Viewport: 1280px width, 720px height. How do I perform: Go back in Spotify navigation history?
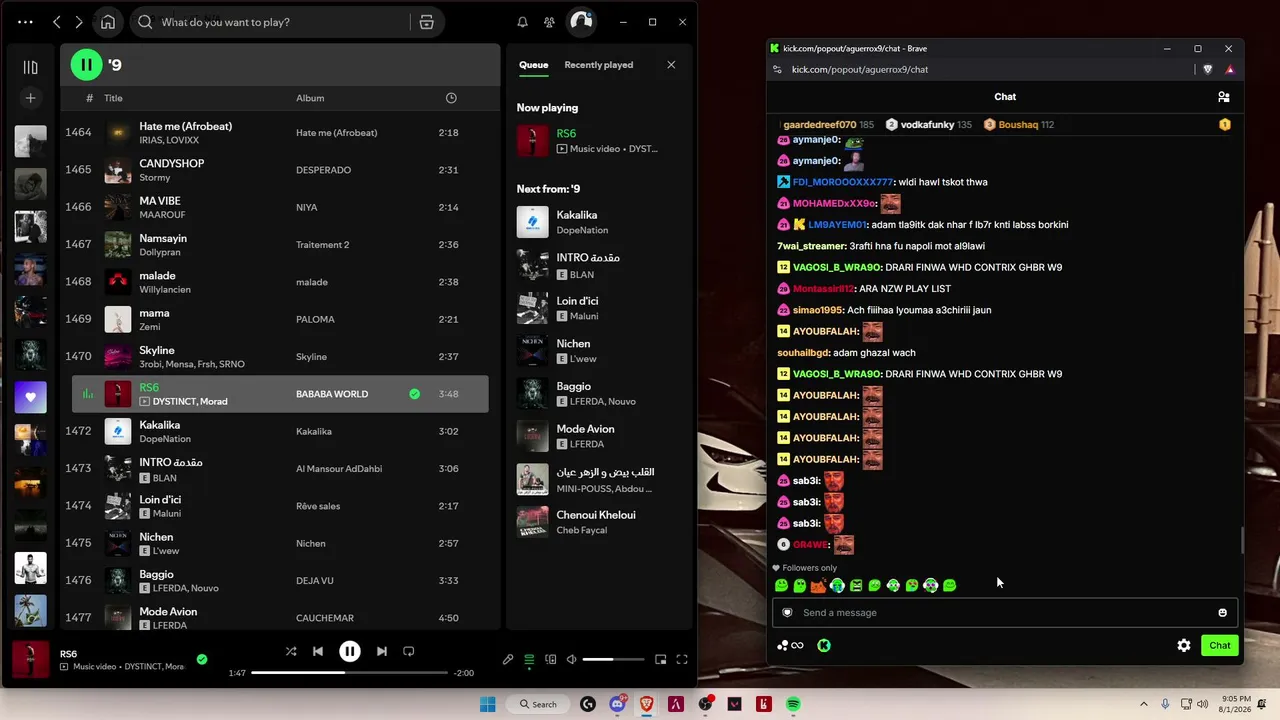click(57, 22)
